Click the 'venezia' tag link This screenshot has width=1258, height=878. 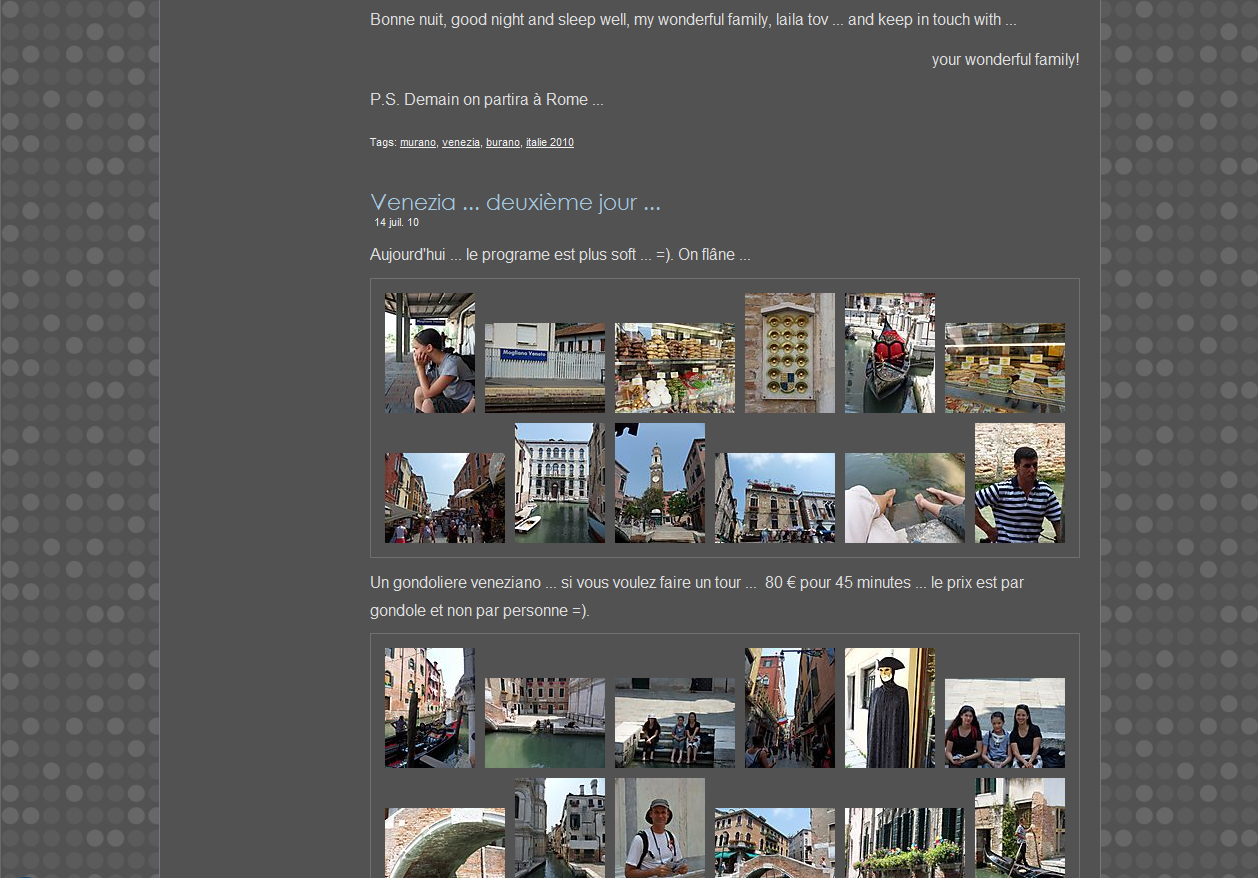(460, 143)
